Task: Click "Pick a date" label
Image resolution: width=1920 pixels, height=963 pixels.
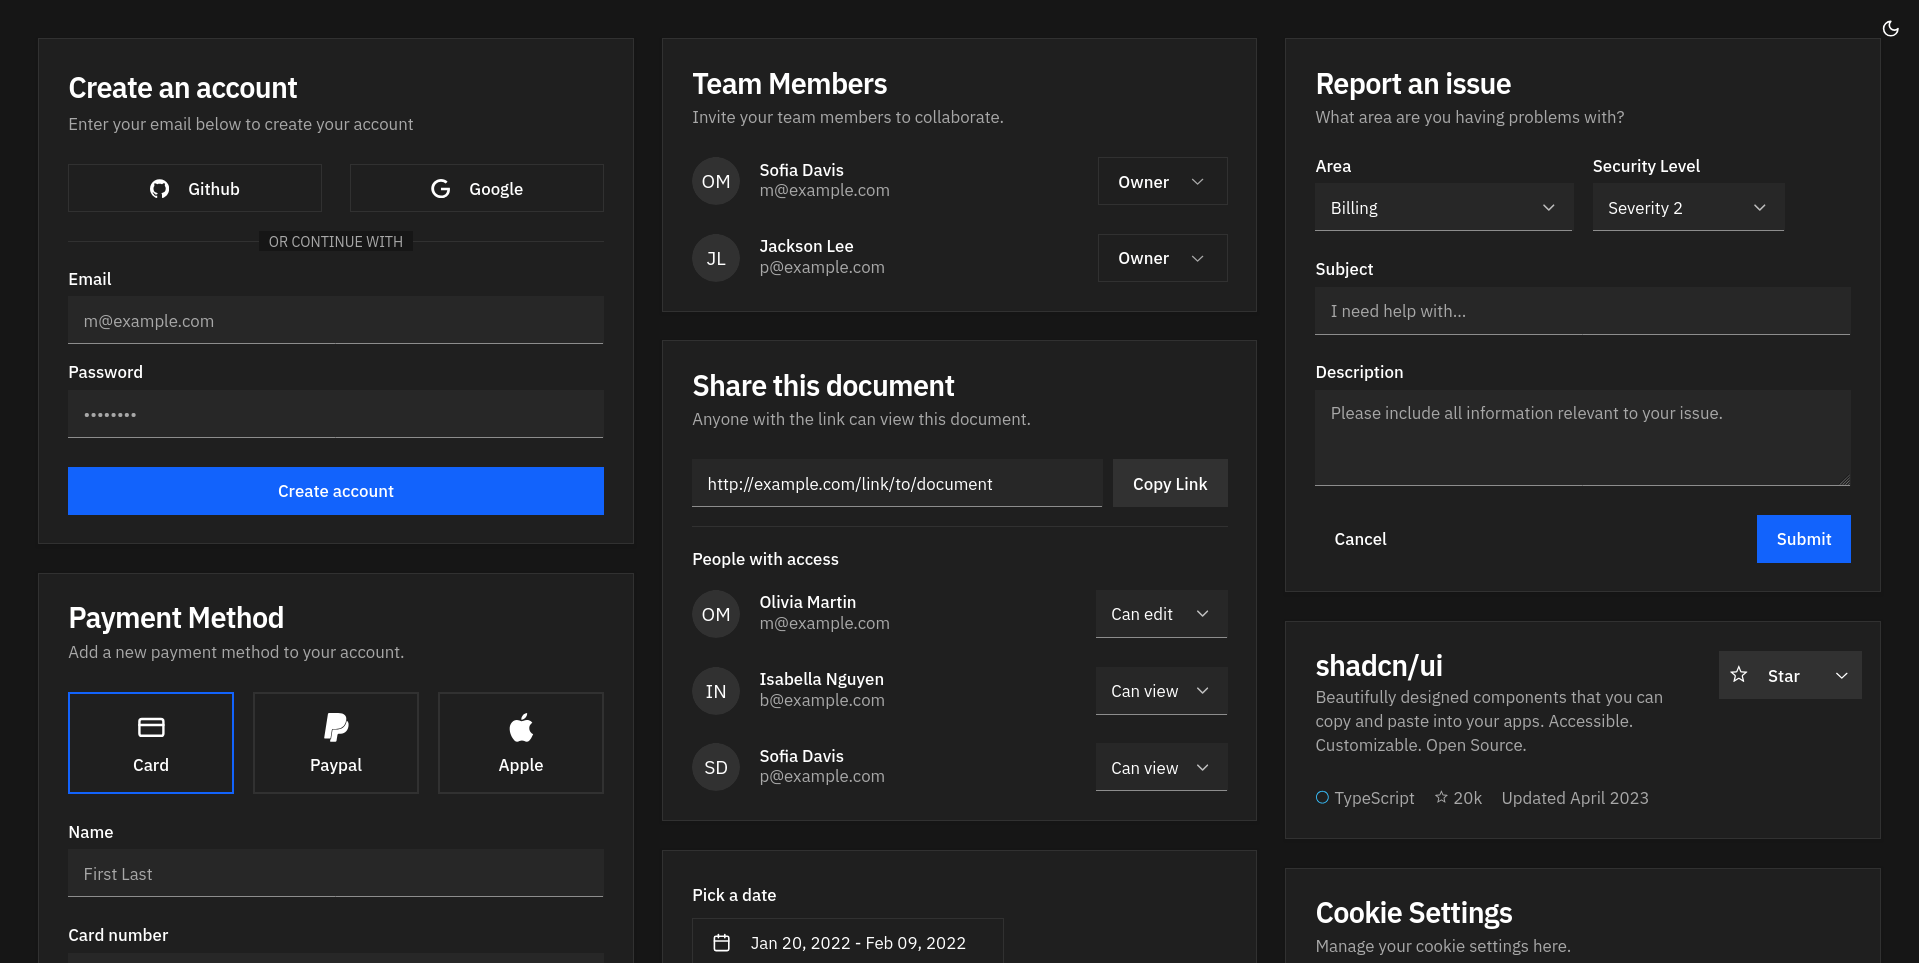Action: pyautogui.click(x=734, y=895)
